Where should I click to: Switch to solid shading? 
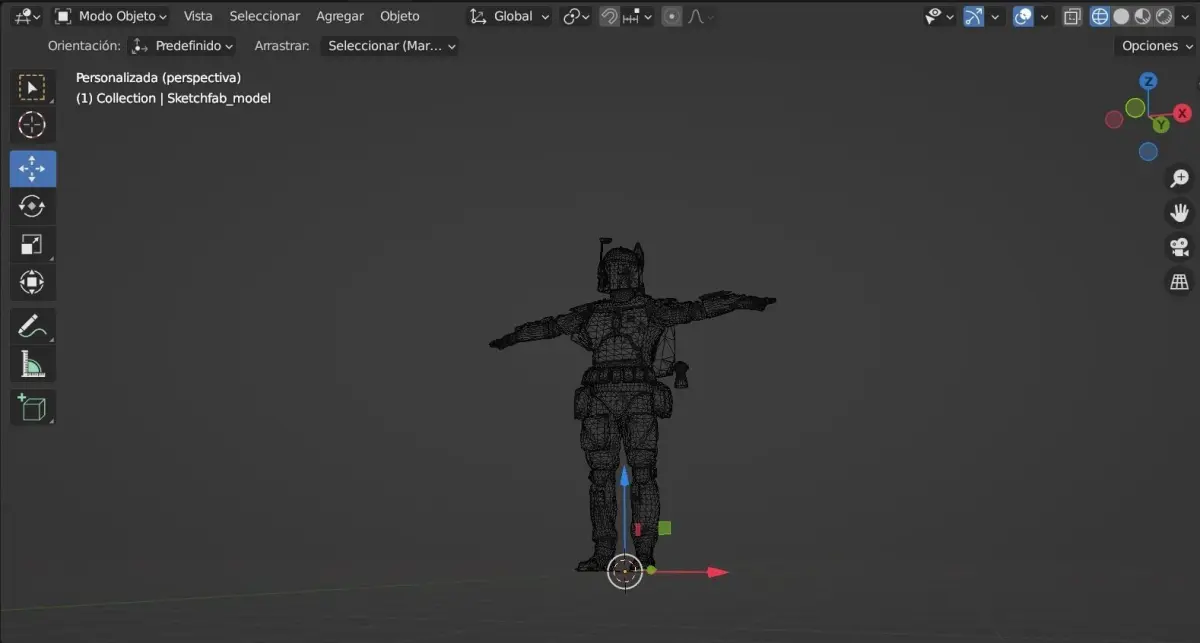(1121, 16)
